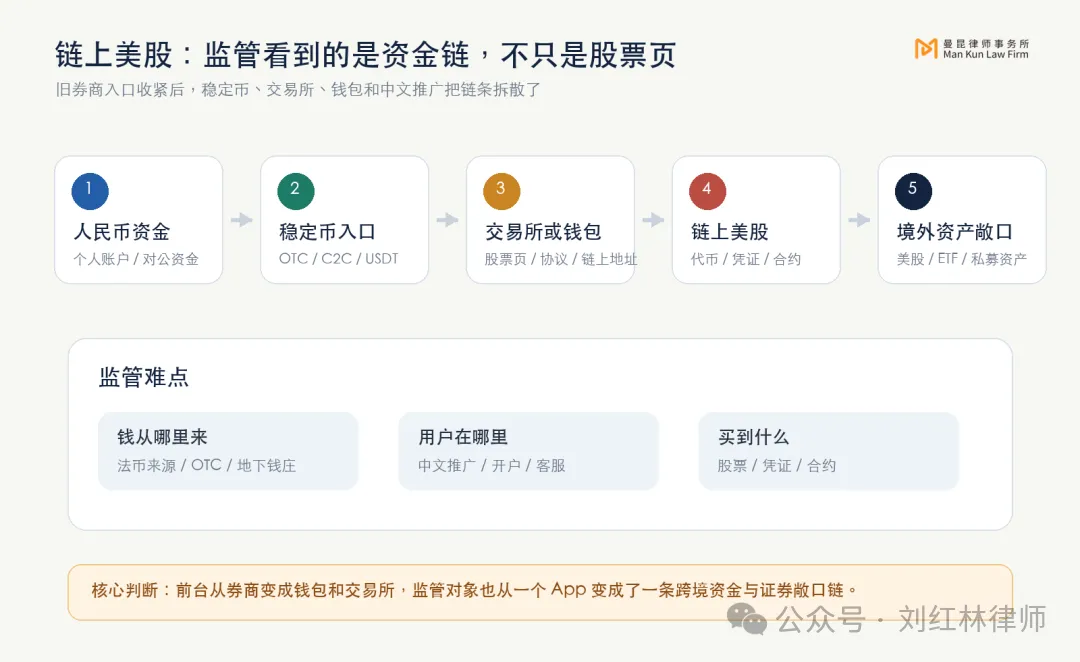This screenshot has height=662, width=1080.
Task: Choose the 买到什么 box
Action: [829, 451]
